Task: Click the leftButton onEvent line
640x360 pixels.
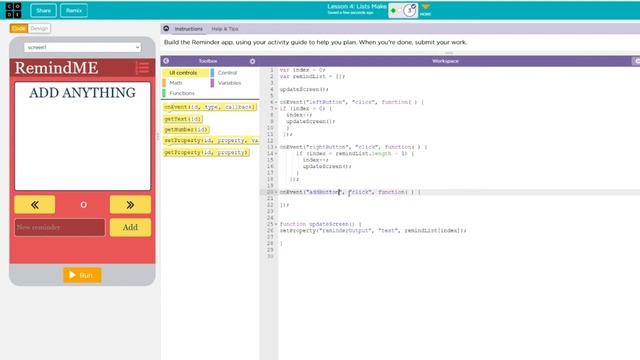Action: pyautogui.click(x=352, y=102)
